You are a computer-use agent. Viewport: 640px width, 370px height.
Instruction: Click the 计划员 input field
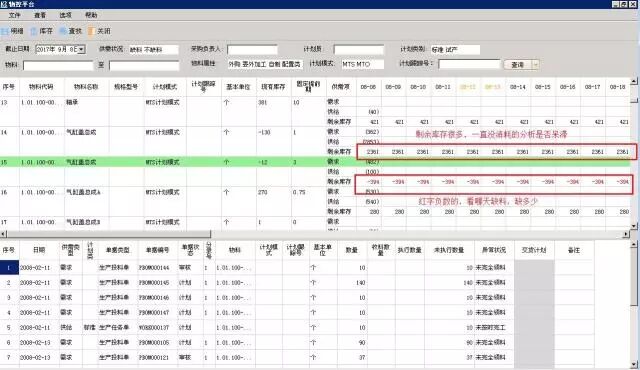(x=359, y=50)
